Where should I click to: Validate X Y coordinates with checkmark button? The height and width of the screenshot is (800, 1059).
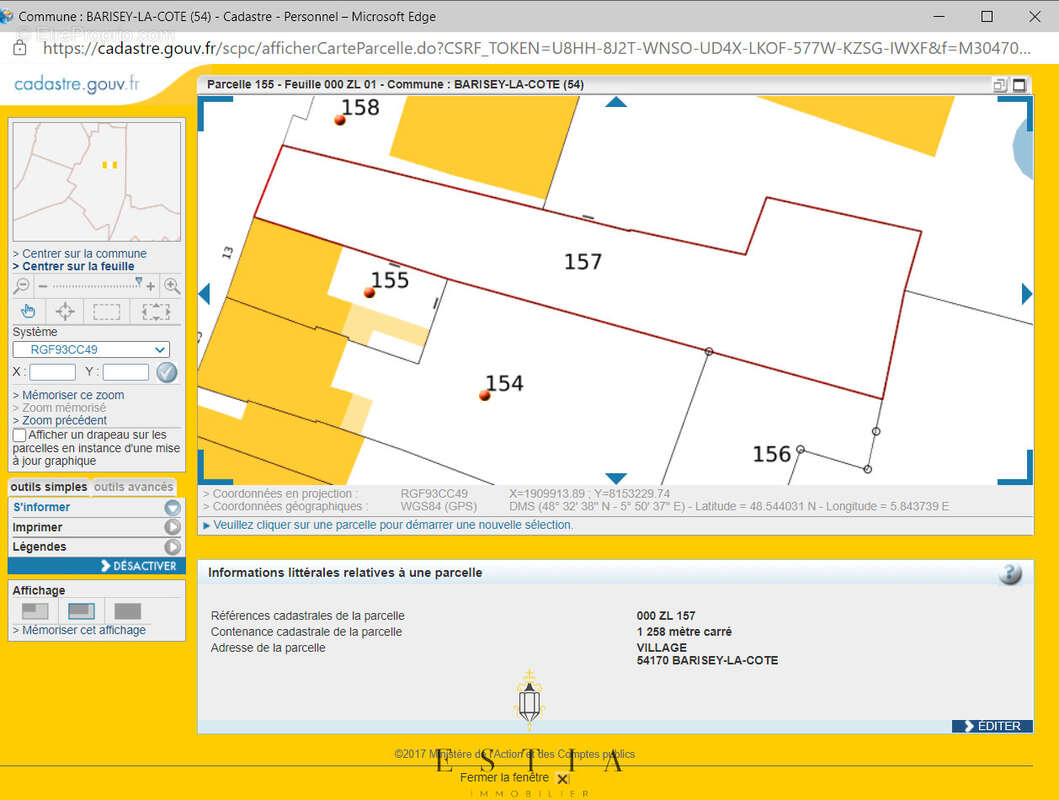point(166,372)
